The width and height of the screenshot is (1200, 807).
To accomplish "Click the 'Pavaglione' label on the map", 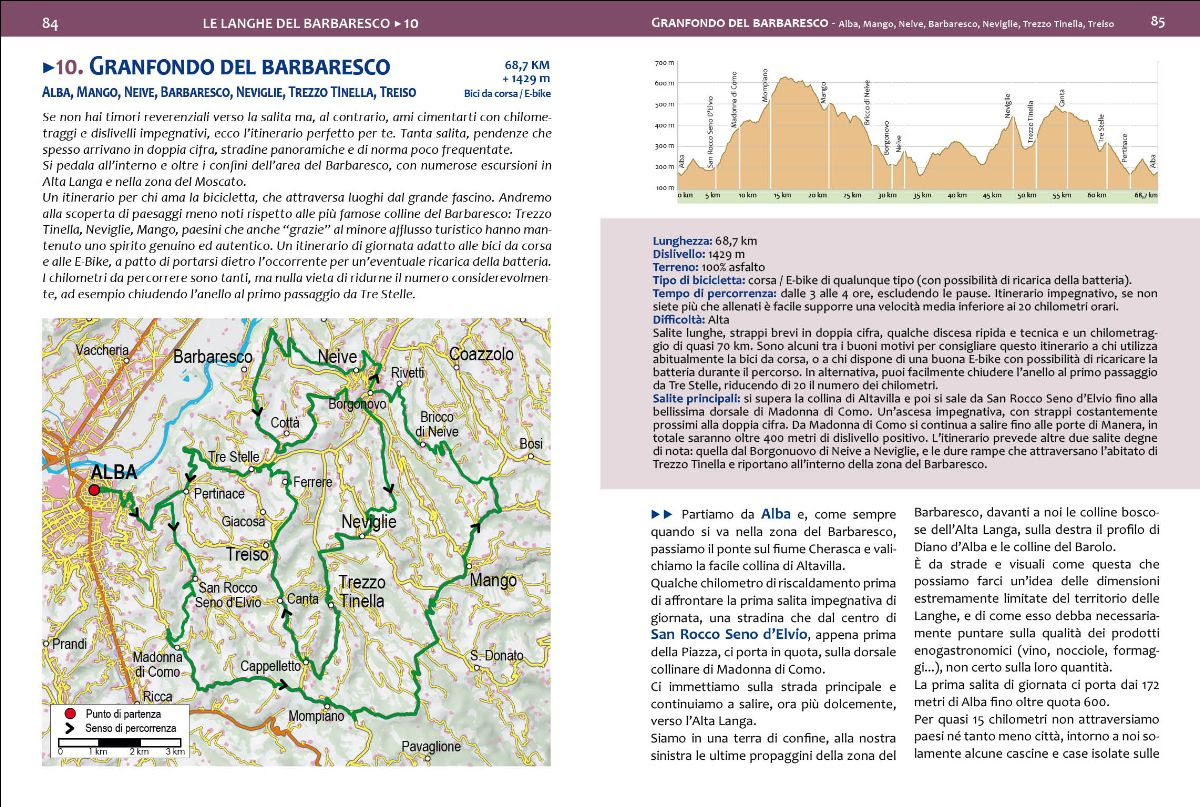I will click(431, 746).
